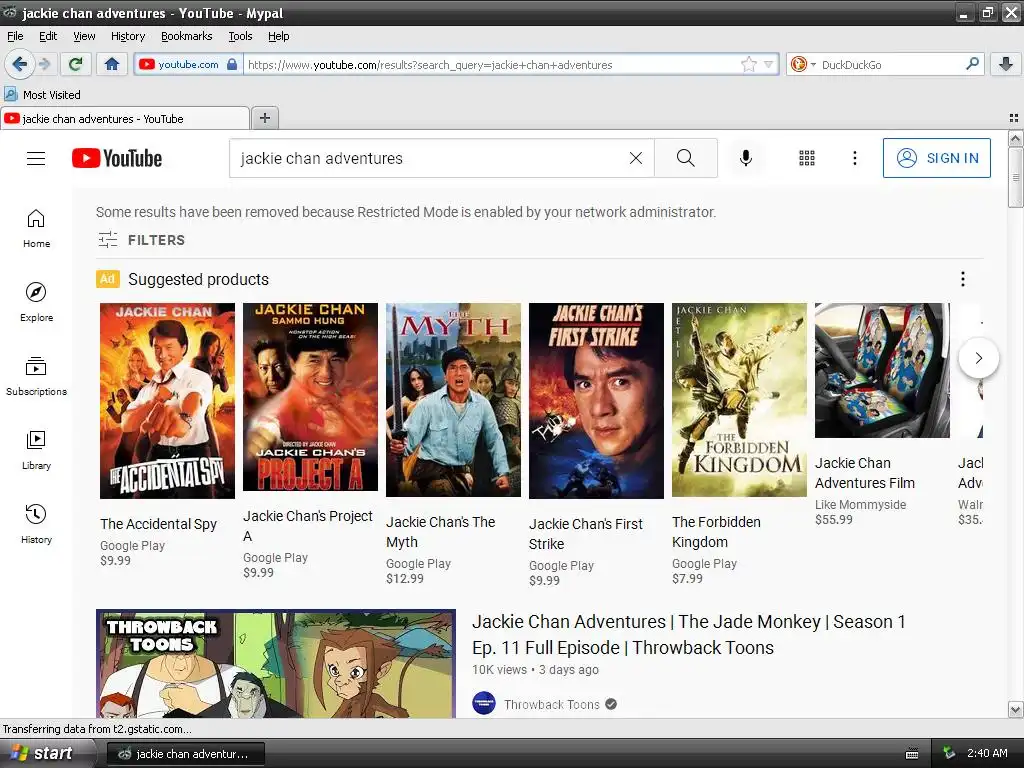Run search with YouTube magnifier button

click(686, 158)
